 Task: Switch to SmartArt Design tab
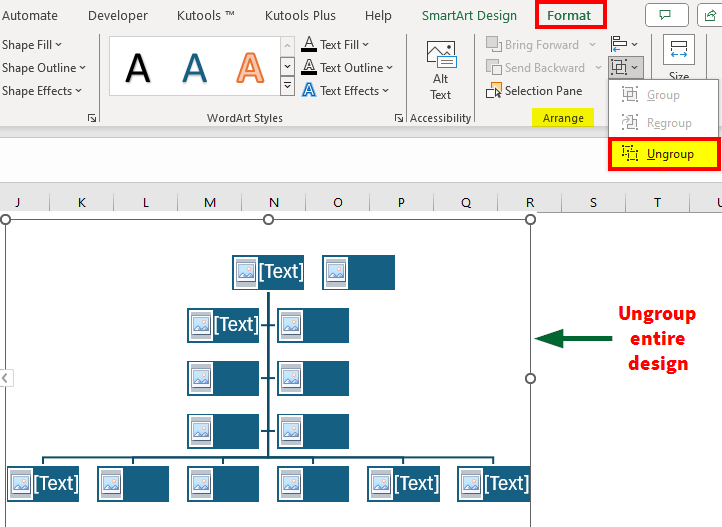[x=469, y=16]
